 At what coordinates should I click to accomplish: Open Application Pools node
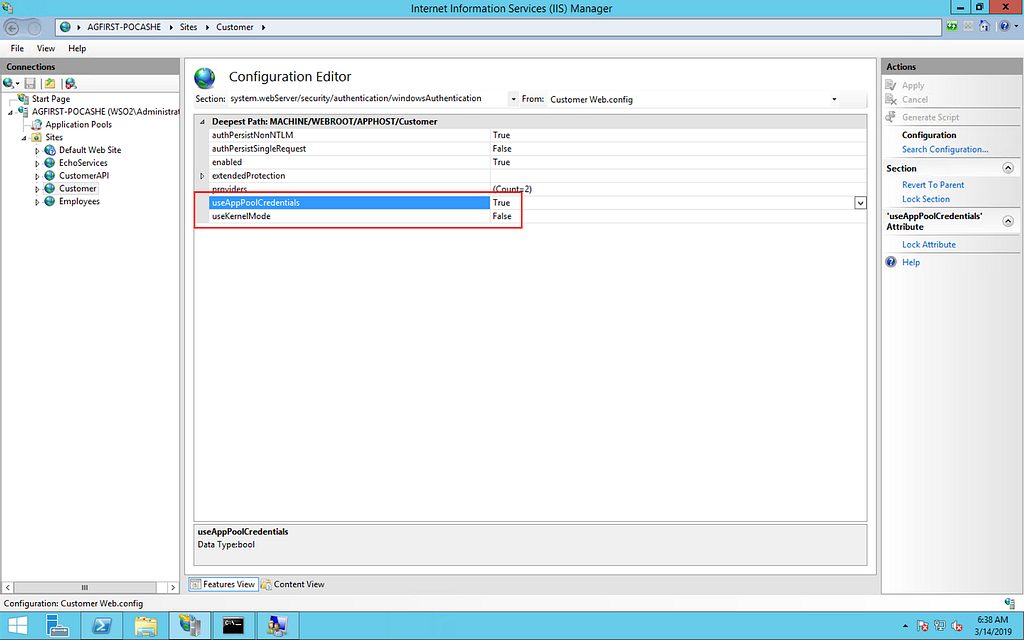coord(78,125)
